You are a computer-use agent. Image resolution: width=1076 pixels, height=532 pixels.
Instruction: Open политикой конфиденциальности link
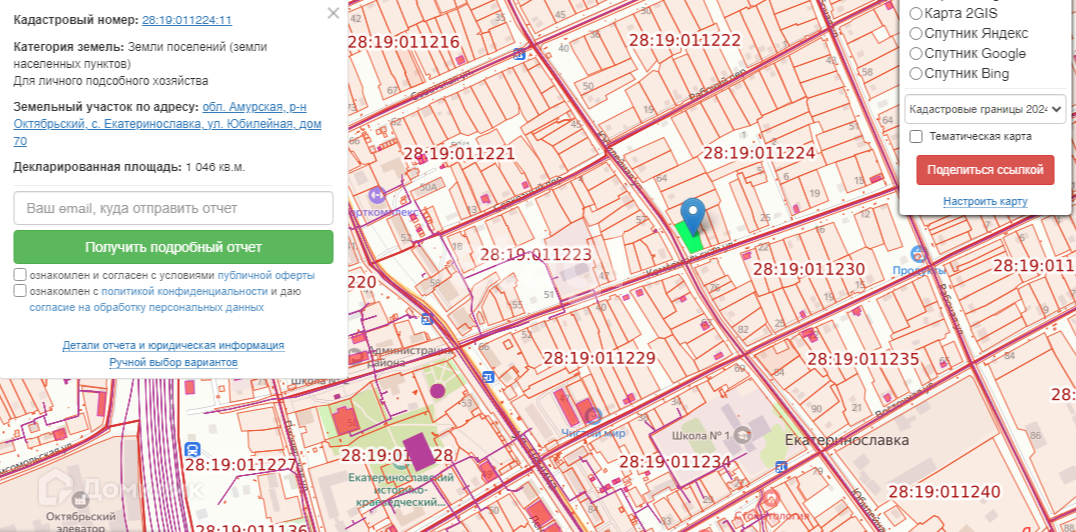(185, 292)
